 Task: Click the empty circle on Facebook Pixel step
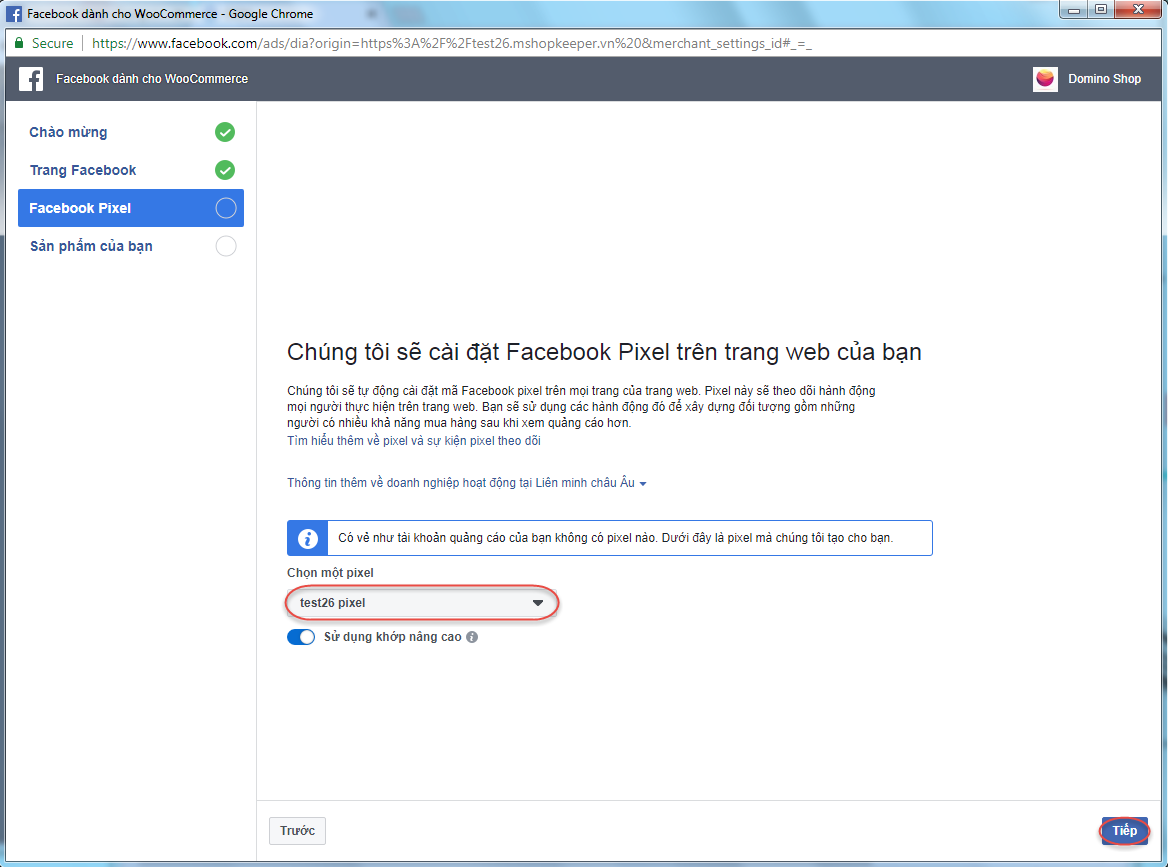(226, 208)
